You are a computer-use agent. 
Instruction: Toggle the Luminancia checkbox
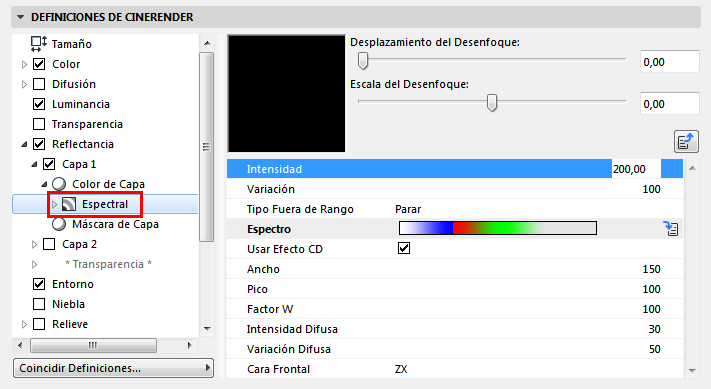(39, 104)
